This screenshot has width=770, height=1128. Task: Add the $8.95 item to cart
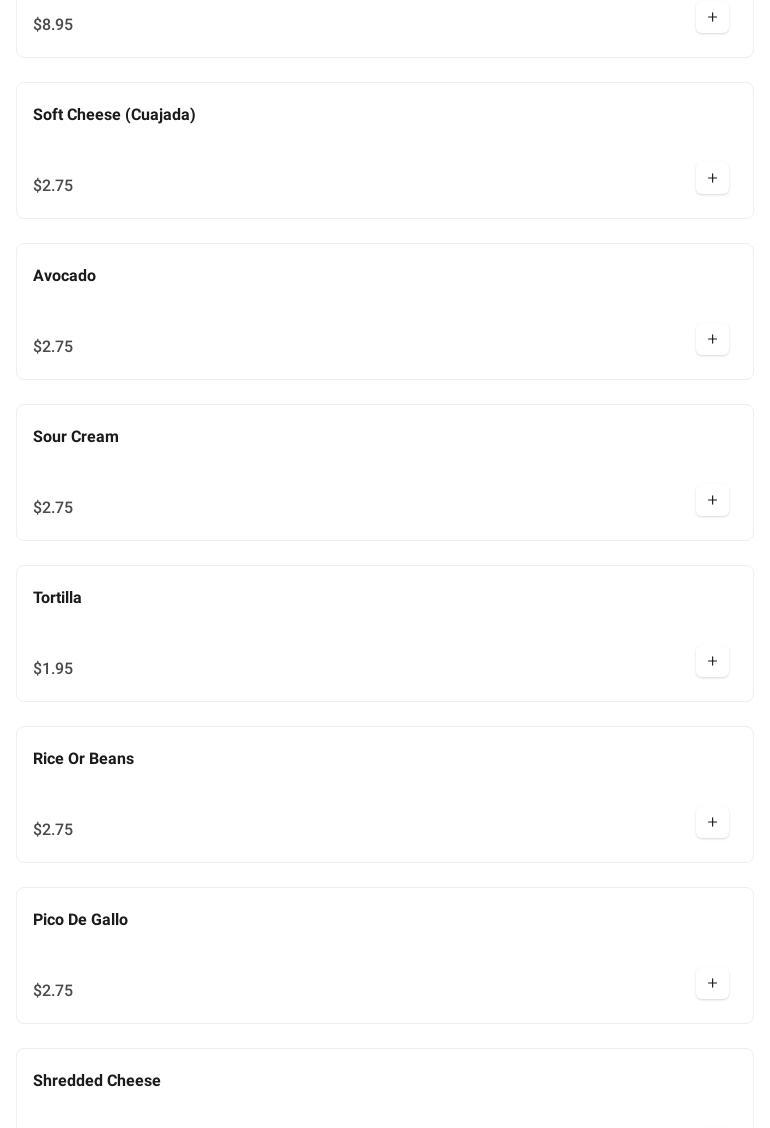712,18
